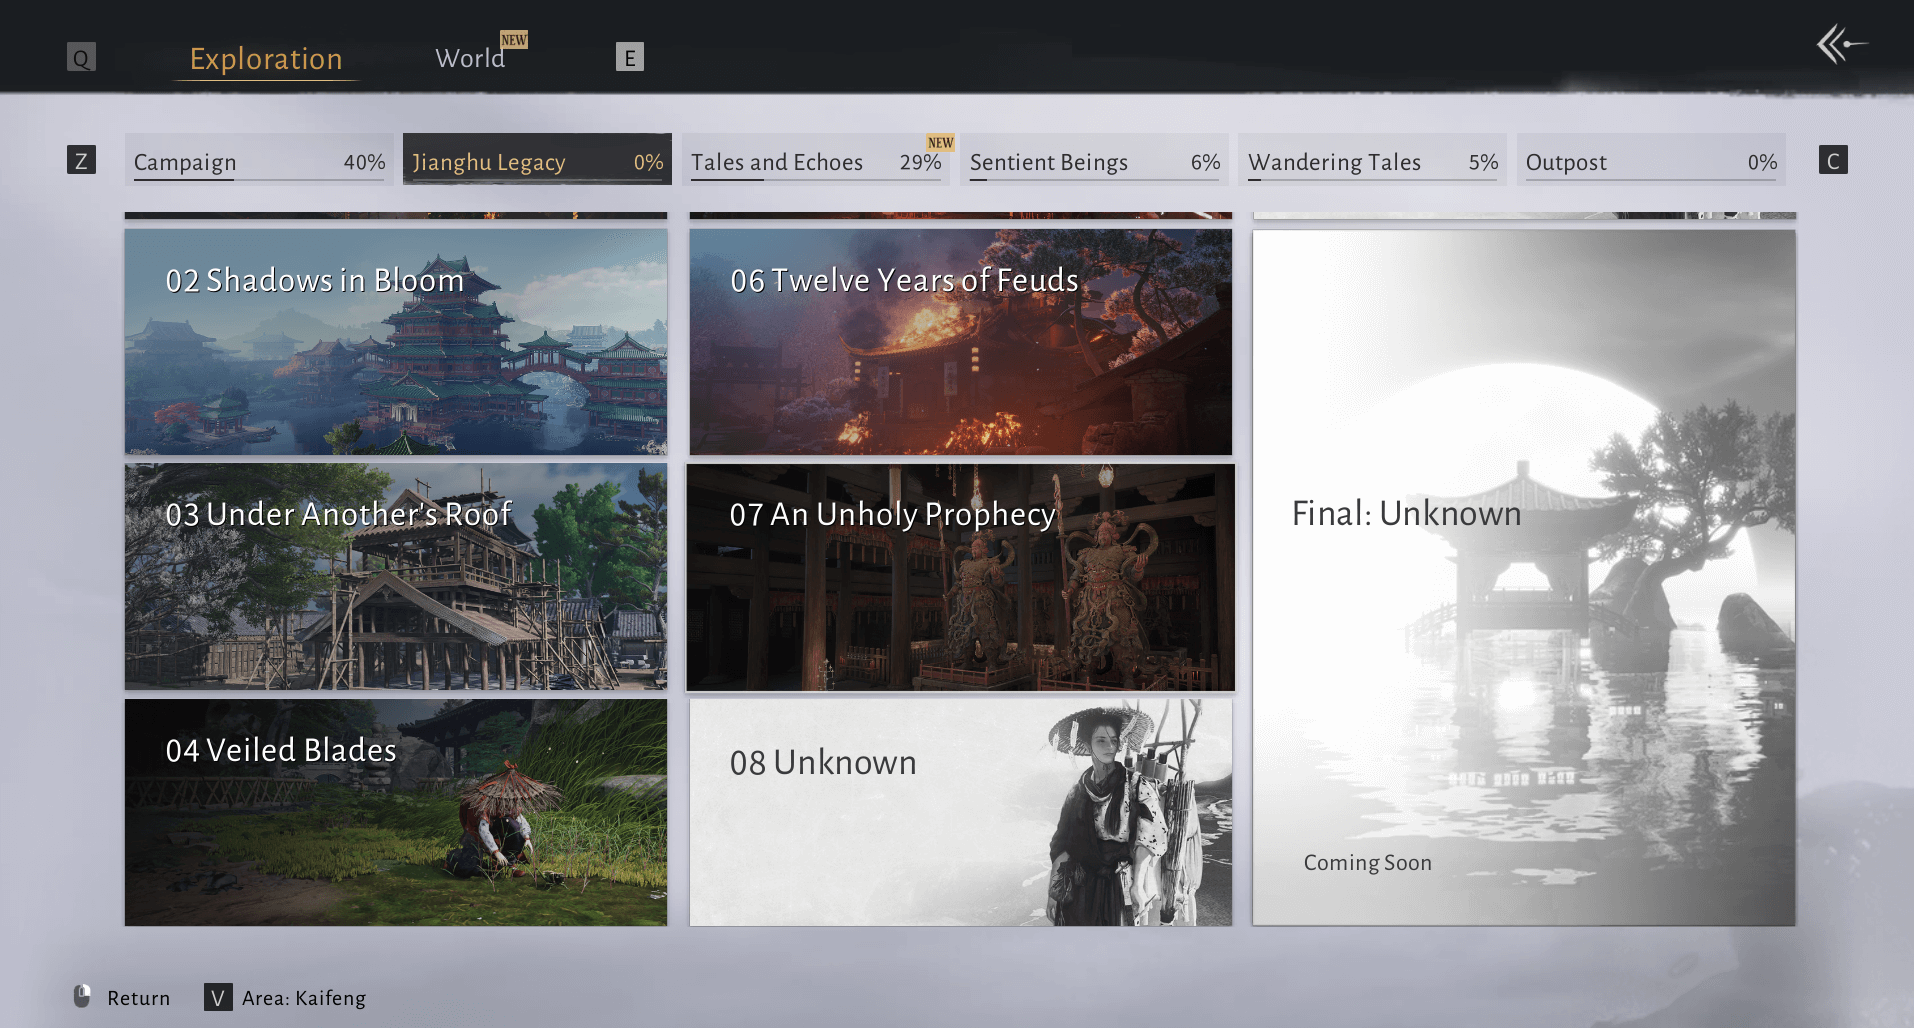
Task: Switch to the Outpost category
Action: tap(1650, 161)
